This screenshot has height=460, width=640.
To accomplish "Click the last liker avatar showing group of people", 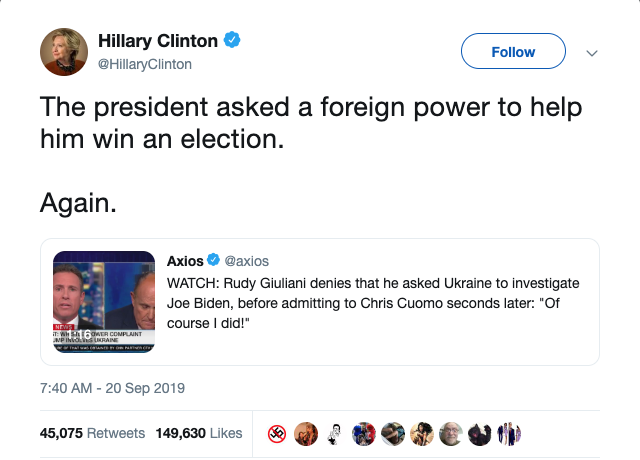I will [510, 433].
